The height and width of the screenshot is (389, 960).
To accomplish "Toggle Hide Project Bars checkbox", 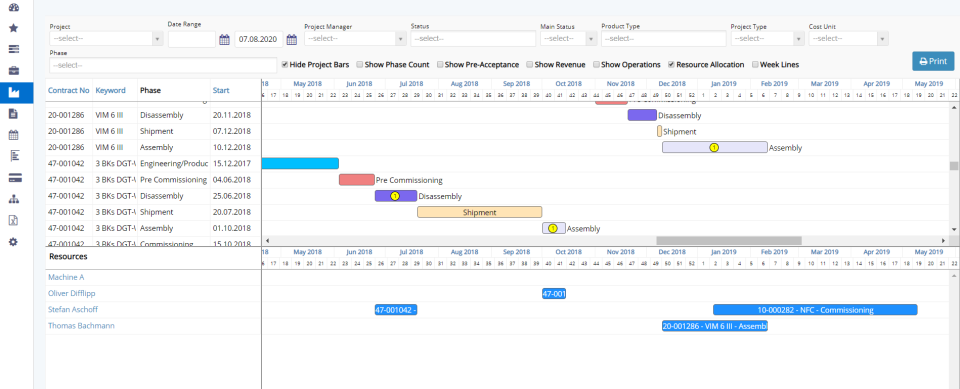I will [x=285, y=64].
